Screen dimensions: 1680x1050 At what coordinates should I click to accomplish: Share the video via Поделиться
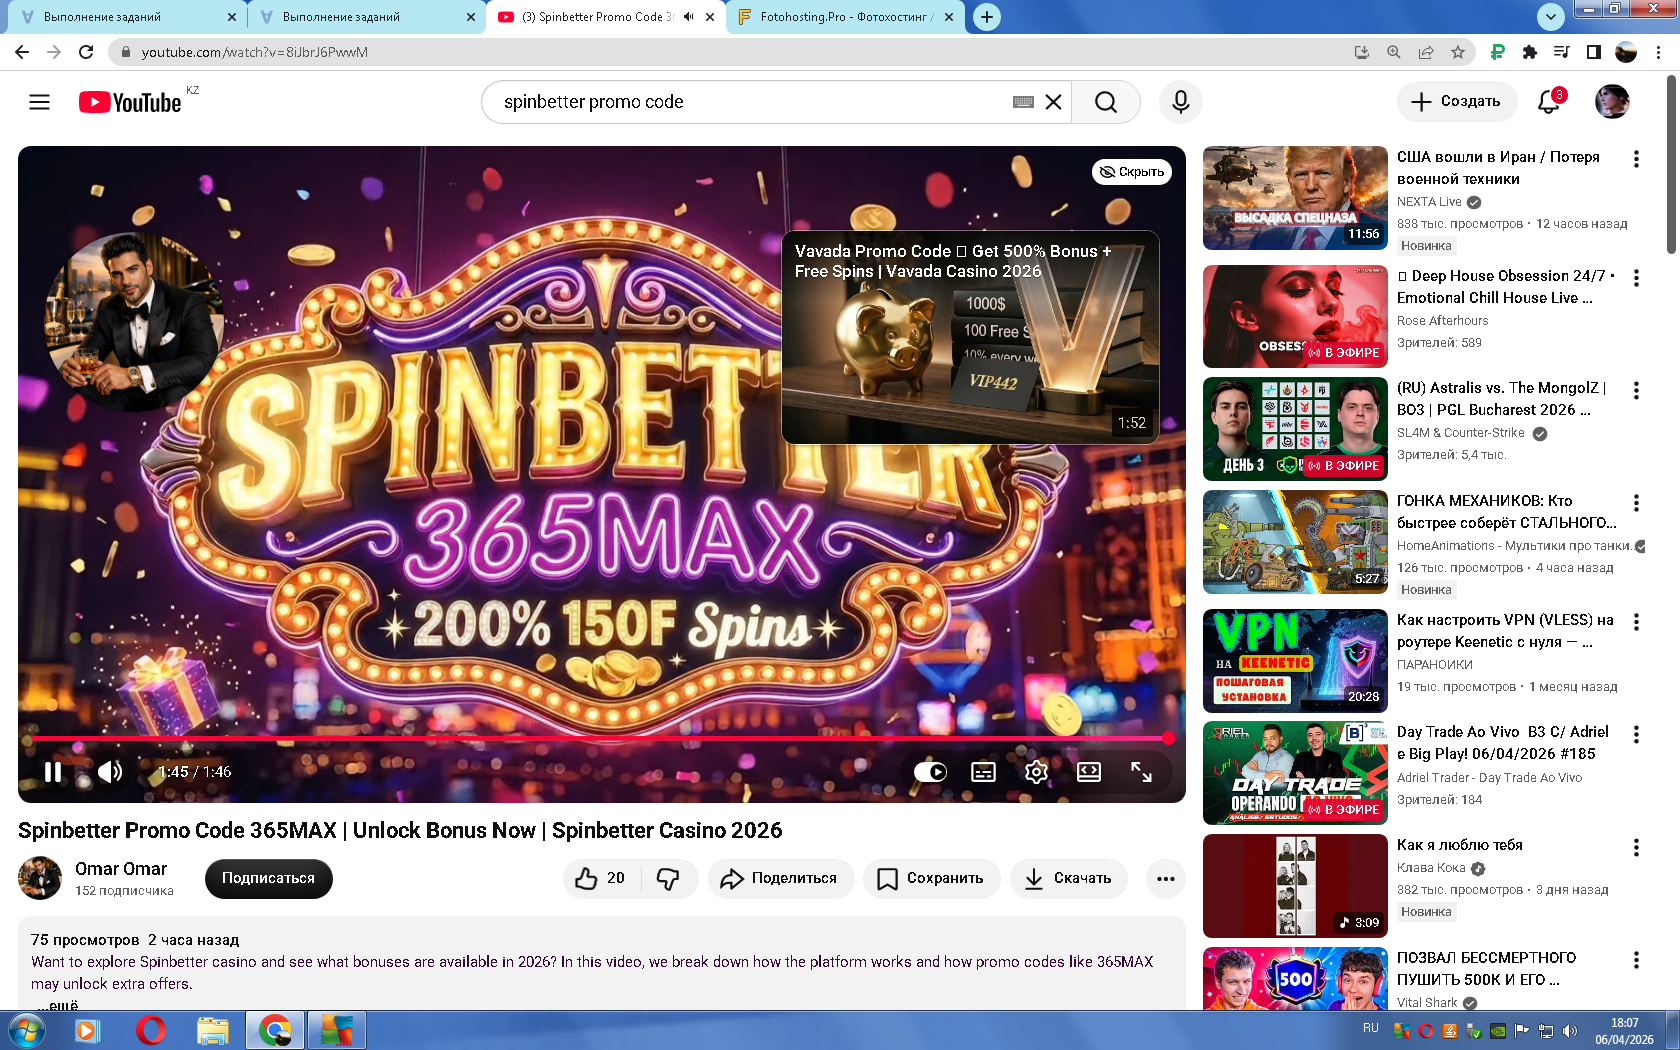point(781,878)
